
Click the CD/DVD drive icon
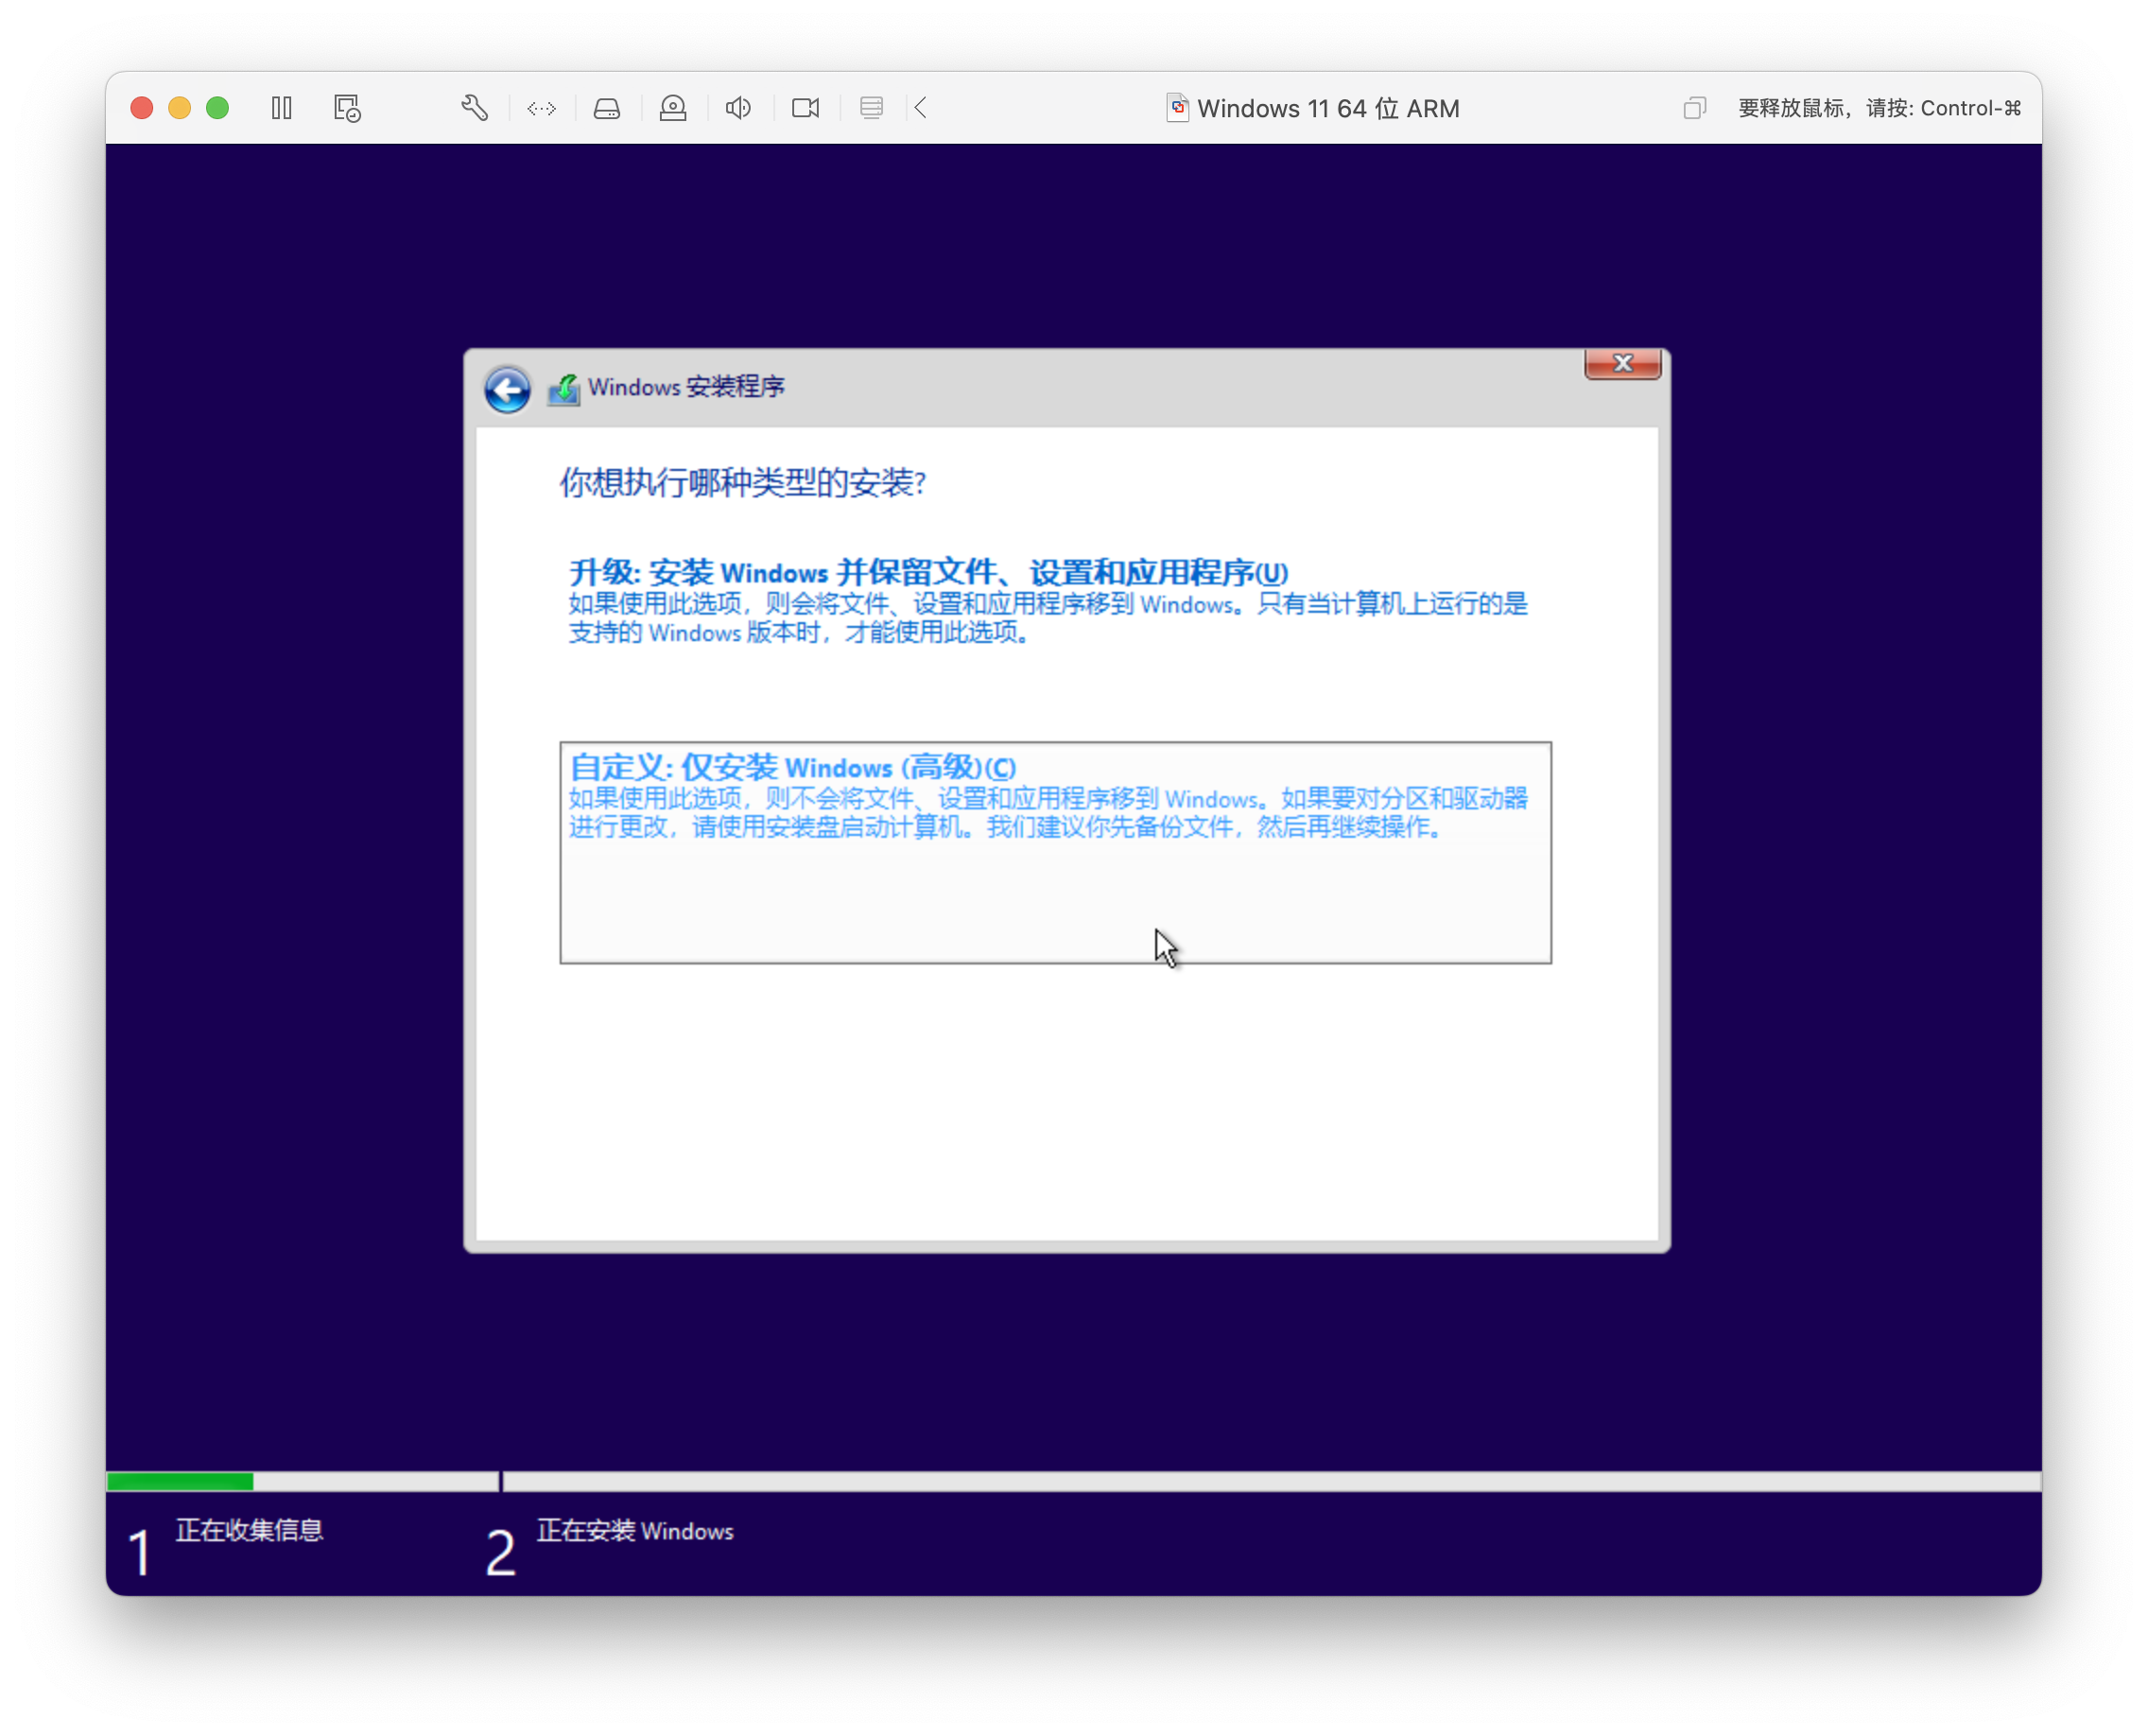tap(673, 108)
